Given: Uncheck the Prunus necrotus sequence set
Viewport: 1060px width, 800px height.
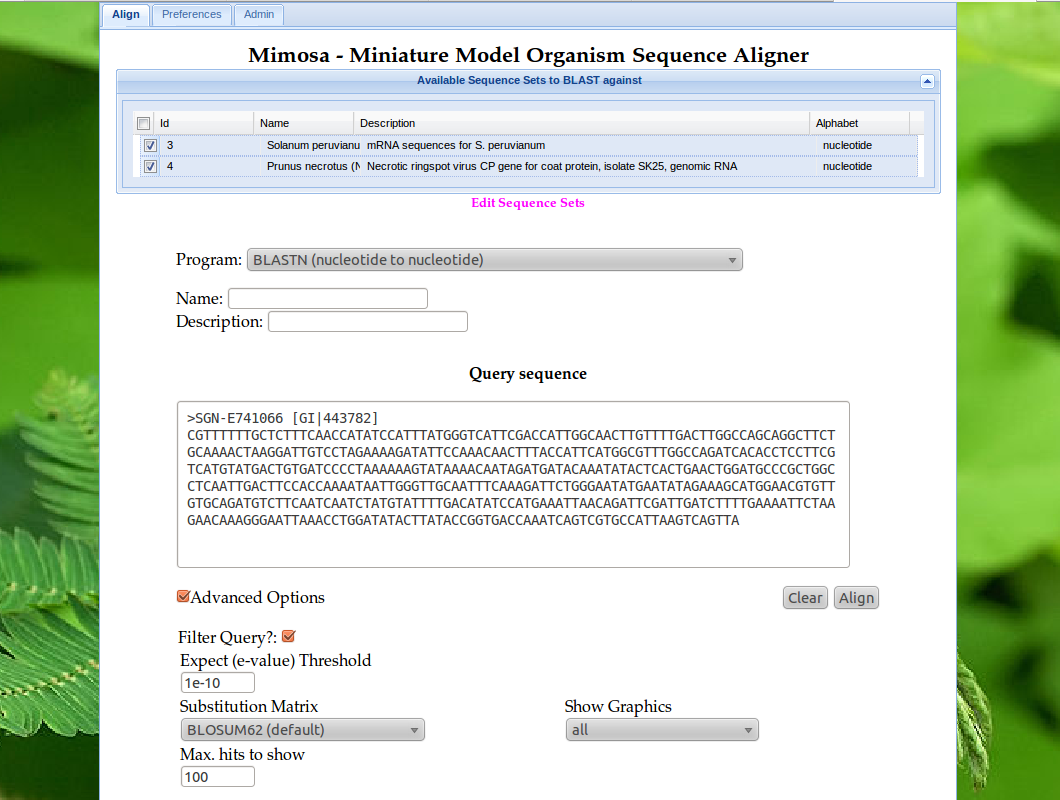Looking at the screenshot, I should [x=150, y=166].
